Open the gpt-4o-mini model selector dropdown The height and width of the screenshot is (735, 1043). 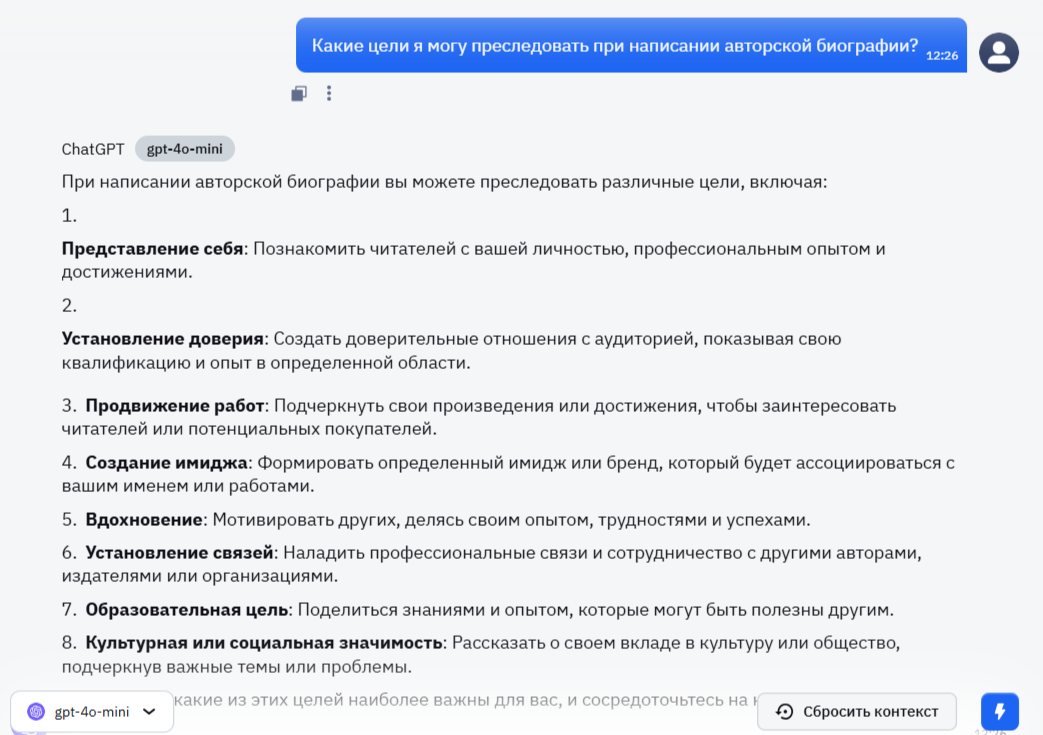coord(92,712)
